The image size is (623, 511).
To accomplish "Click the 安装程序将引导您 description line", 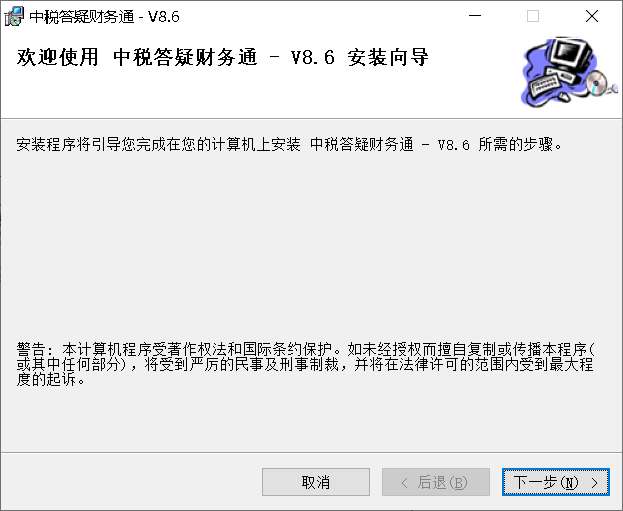I will coord(289,144).
